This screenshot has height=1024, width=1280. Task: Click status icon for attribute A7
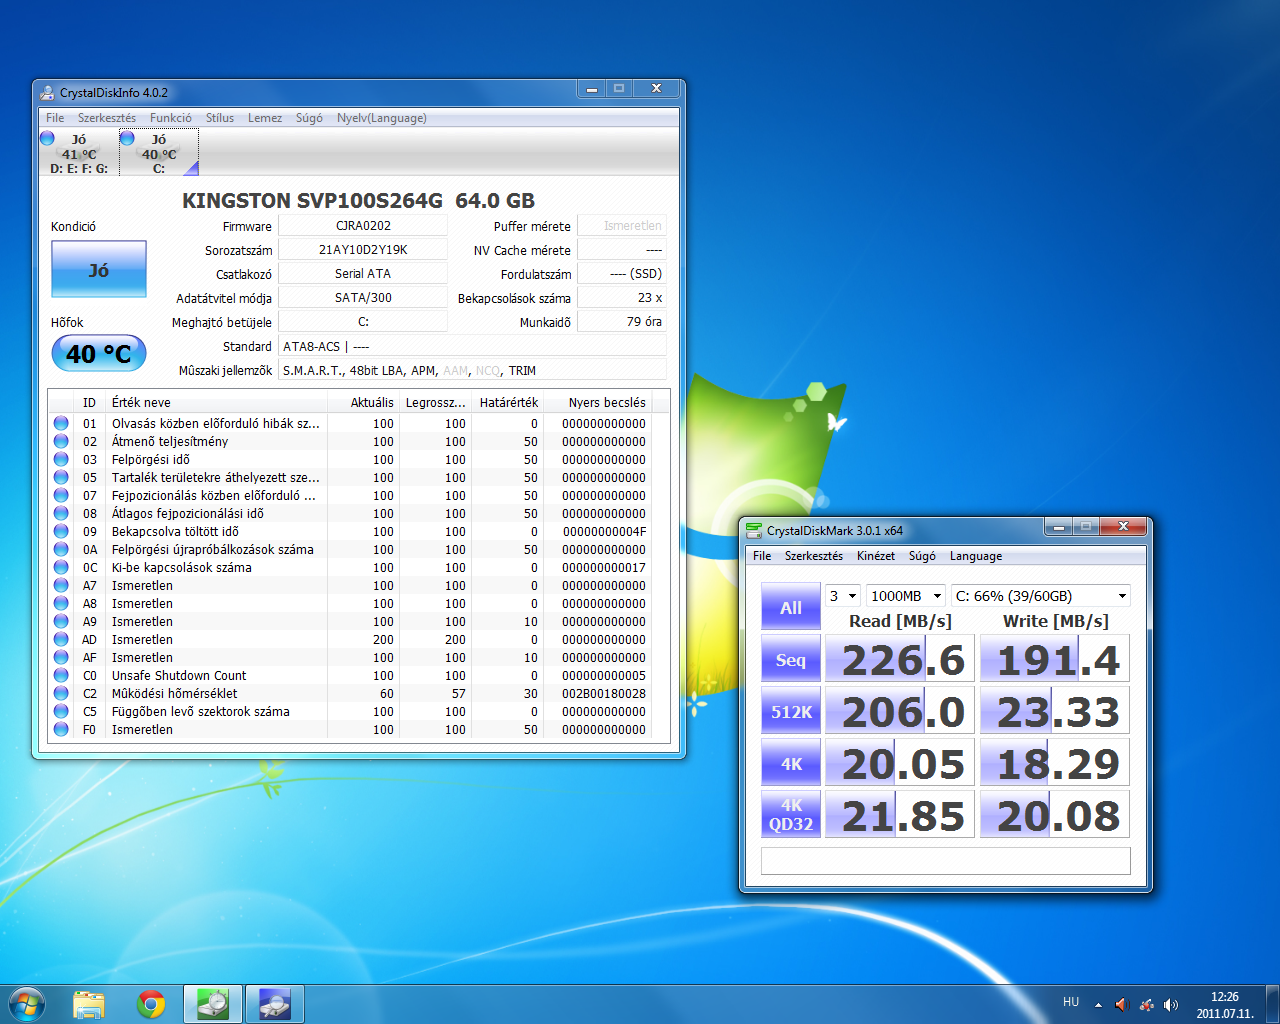point(62,585)
